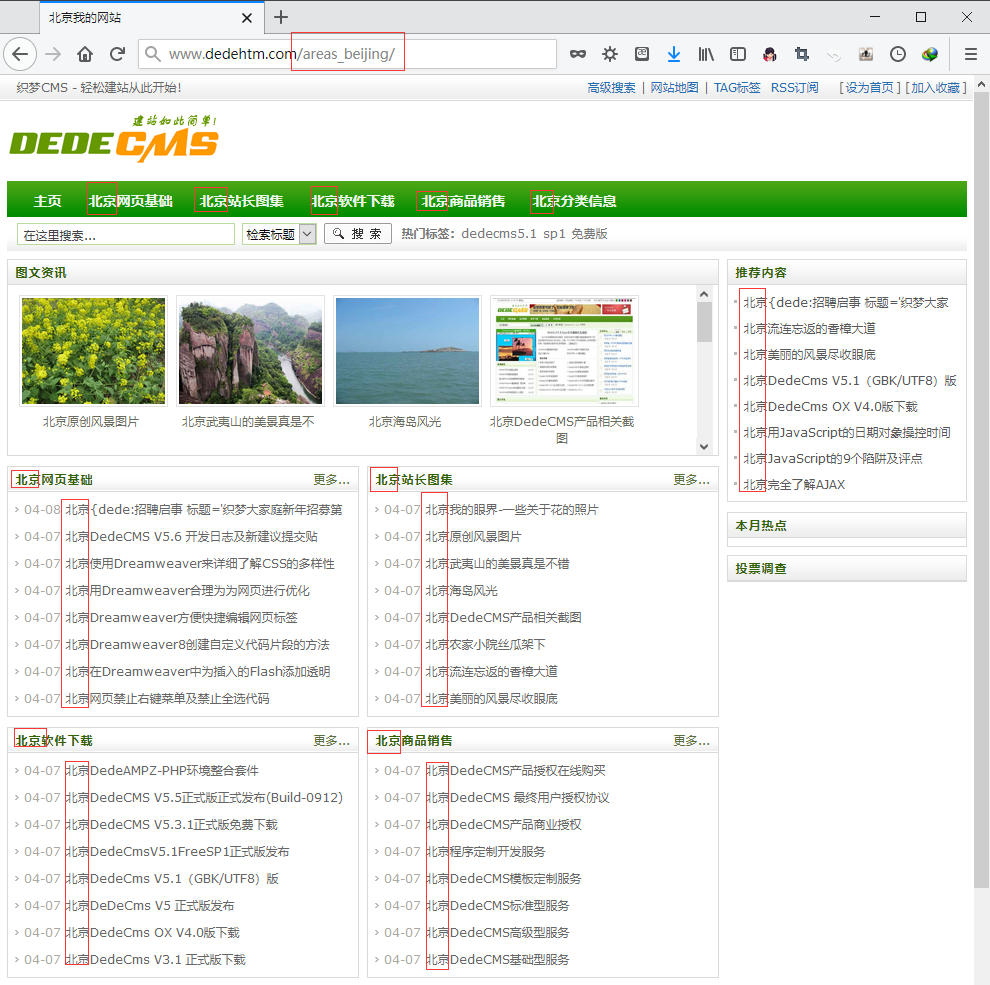Screen dimensions: 990x985
Task: Open the 检索标题 search type dropdown
Action: pyautogui.click(x=279, y=234)
